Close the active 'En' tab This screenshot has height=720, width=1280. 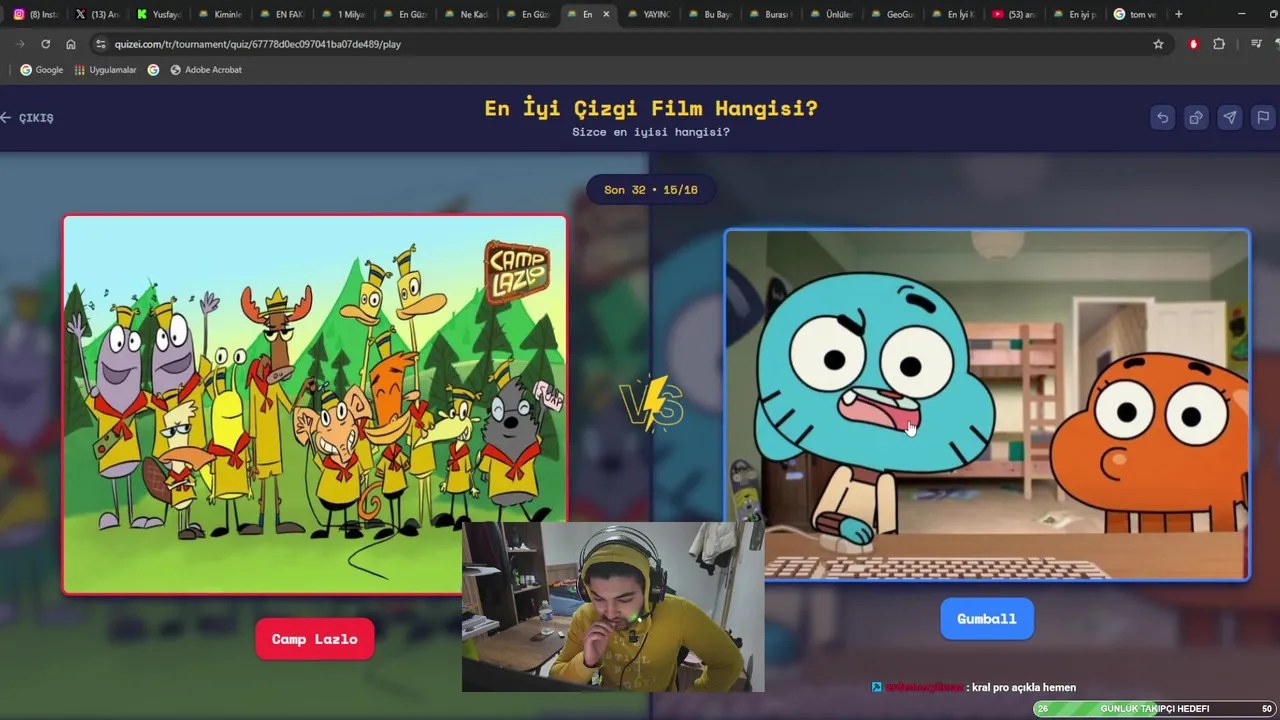point(606,14)
